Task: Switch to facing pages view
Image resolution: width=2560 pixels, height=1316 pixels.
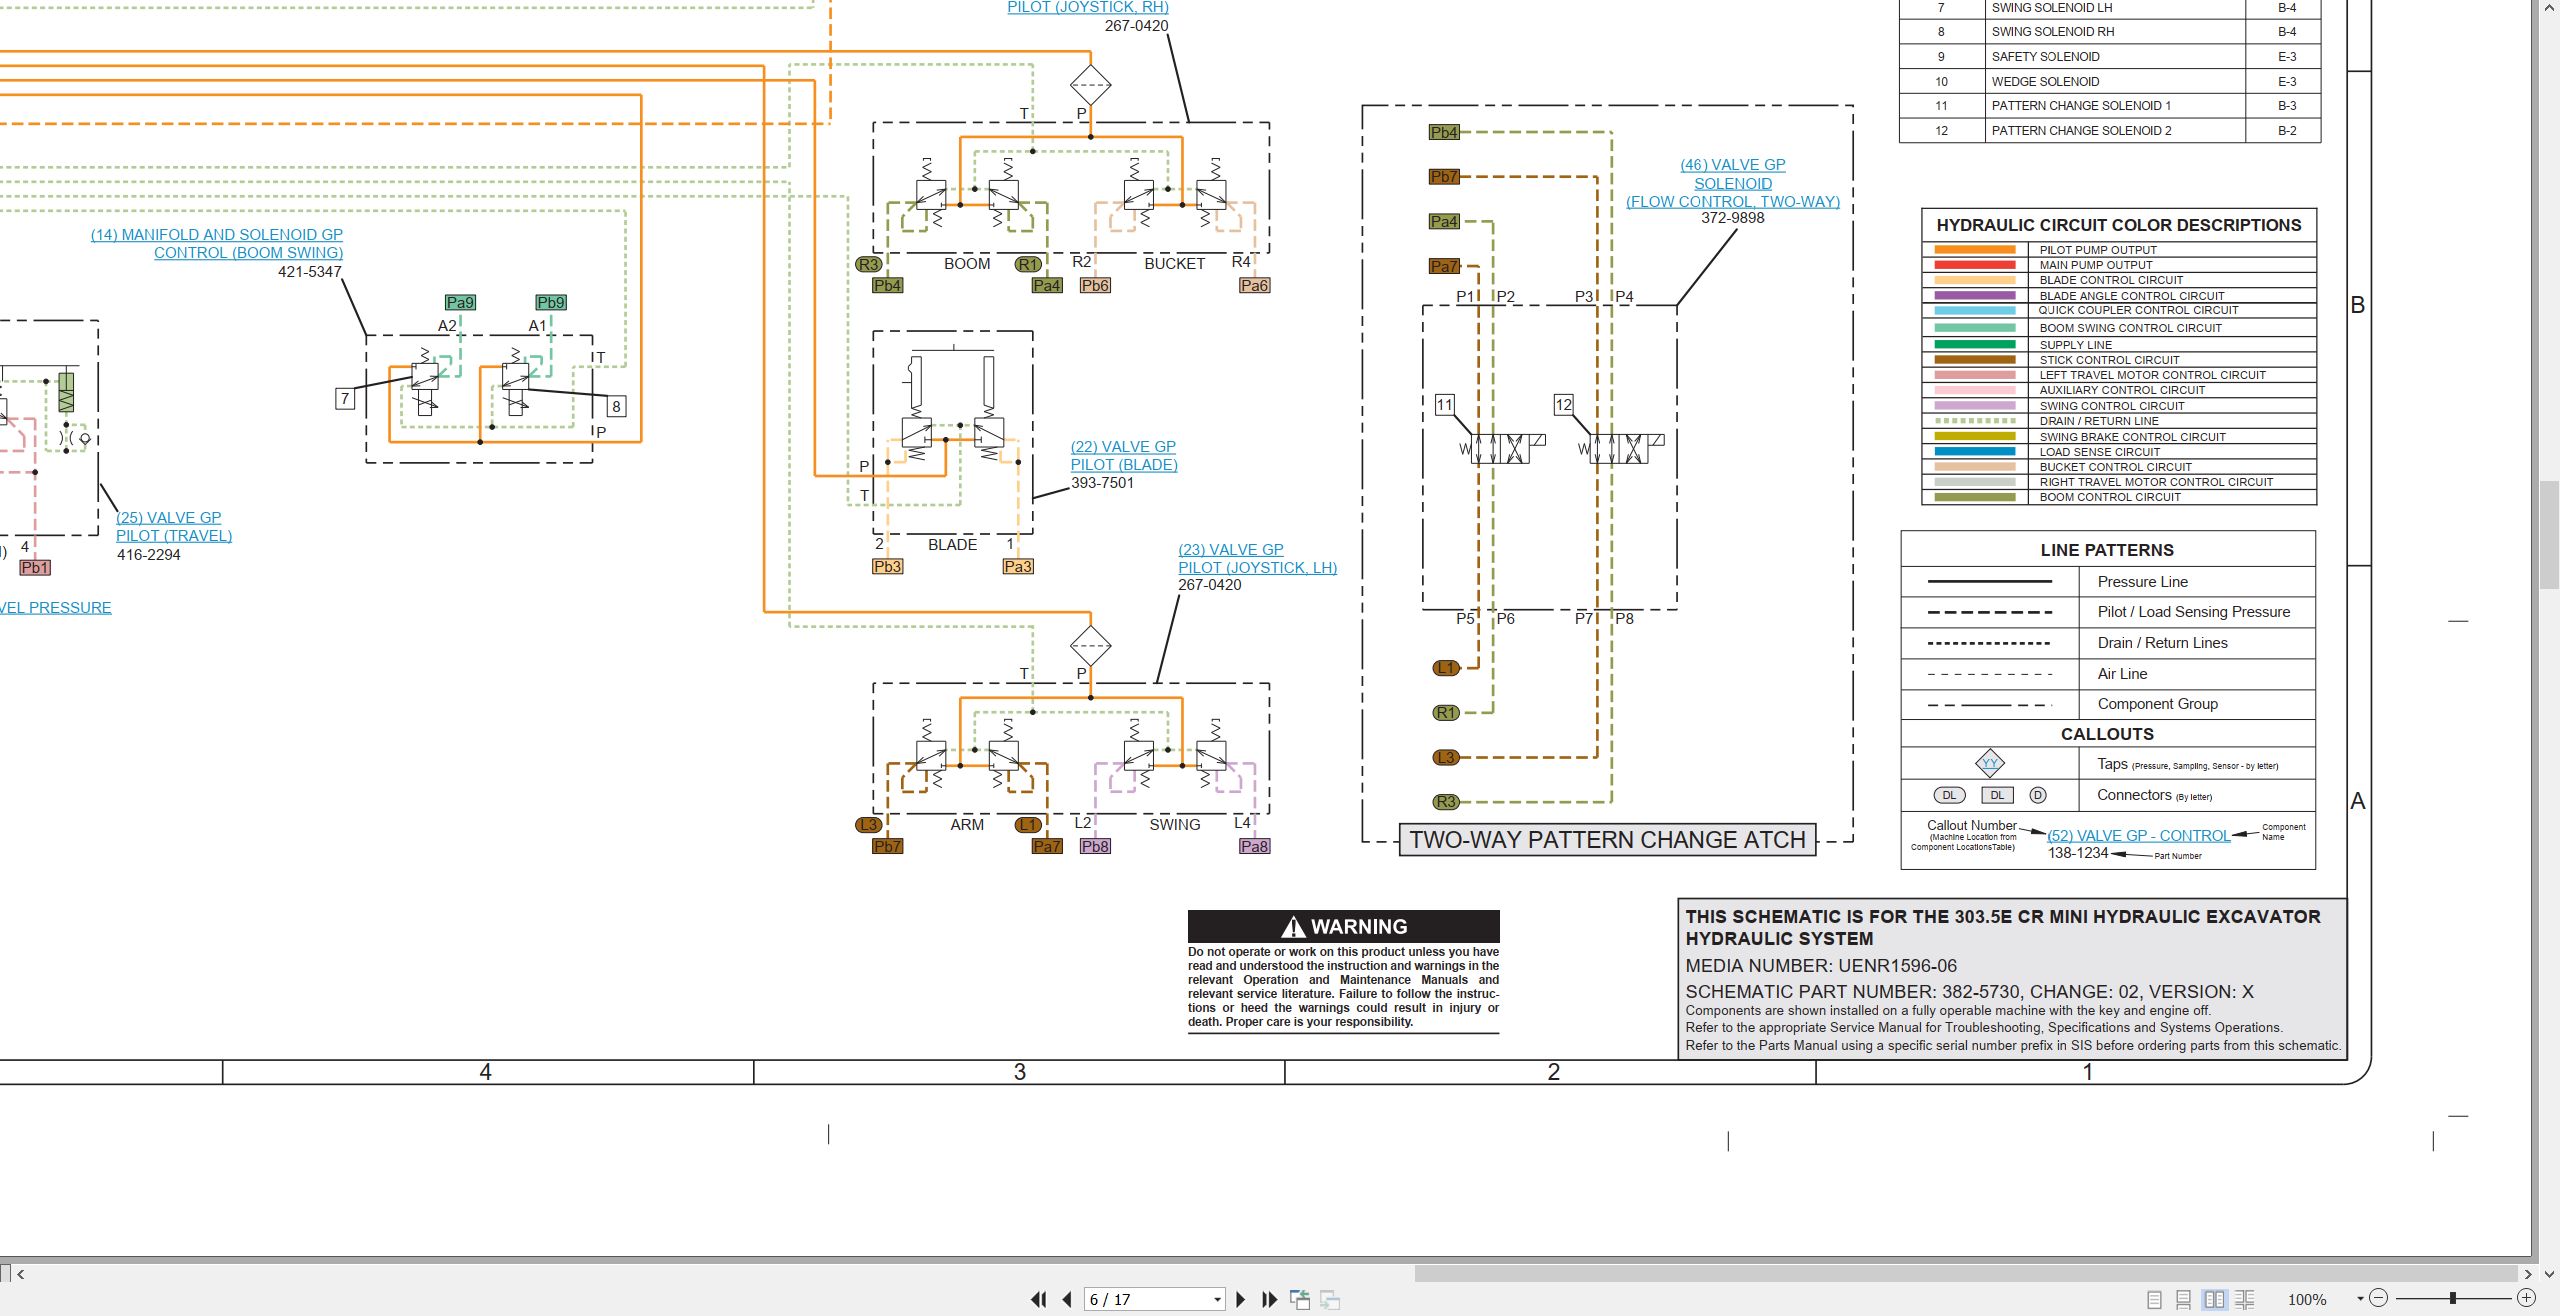Action: [2215, 1299]
